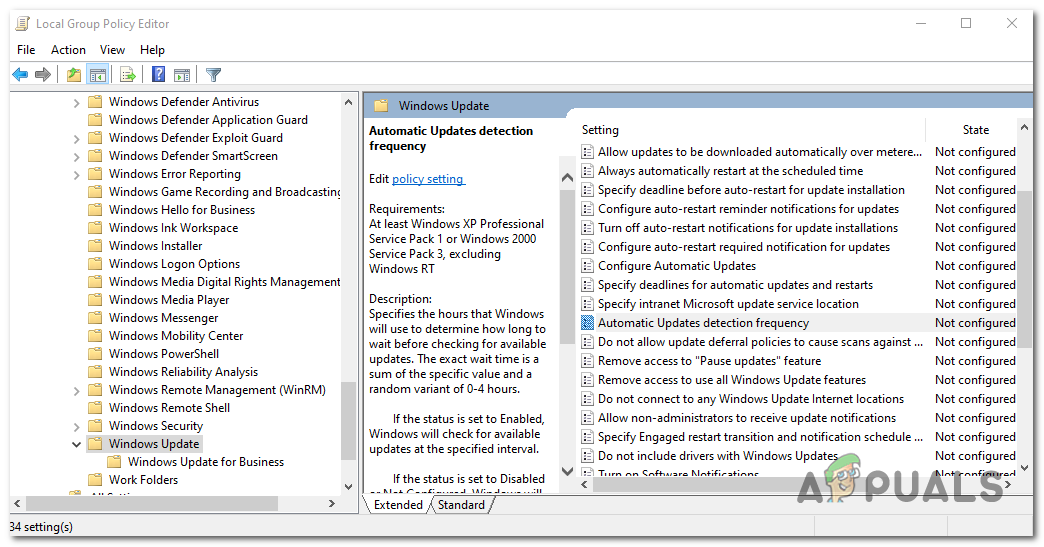This screenshot has width=1044, height=547.
Task: Click the Forward arrow toolbar button
Action: tap(43, 75)
